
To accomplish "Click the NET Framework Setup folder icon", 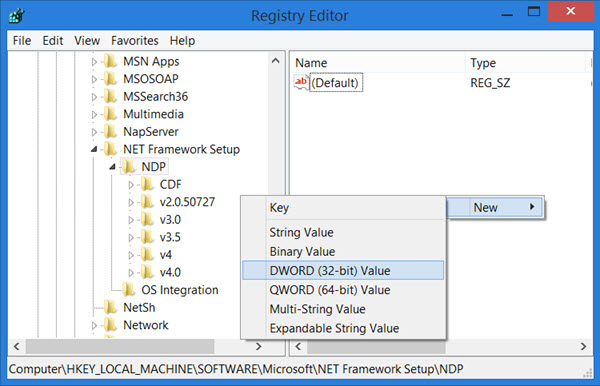I will 111,149.
